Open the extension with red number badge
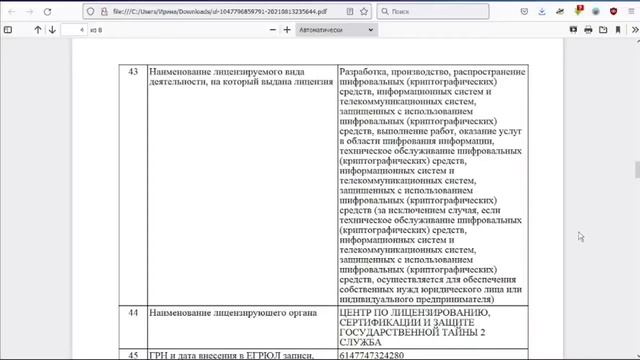This screenshot has height=360, width=640. click(578, 11)
